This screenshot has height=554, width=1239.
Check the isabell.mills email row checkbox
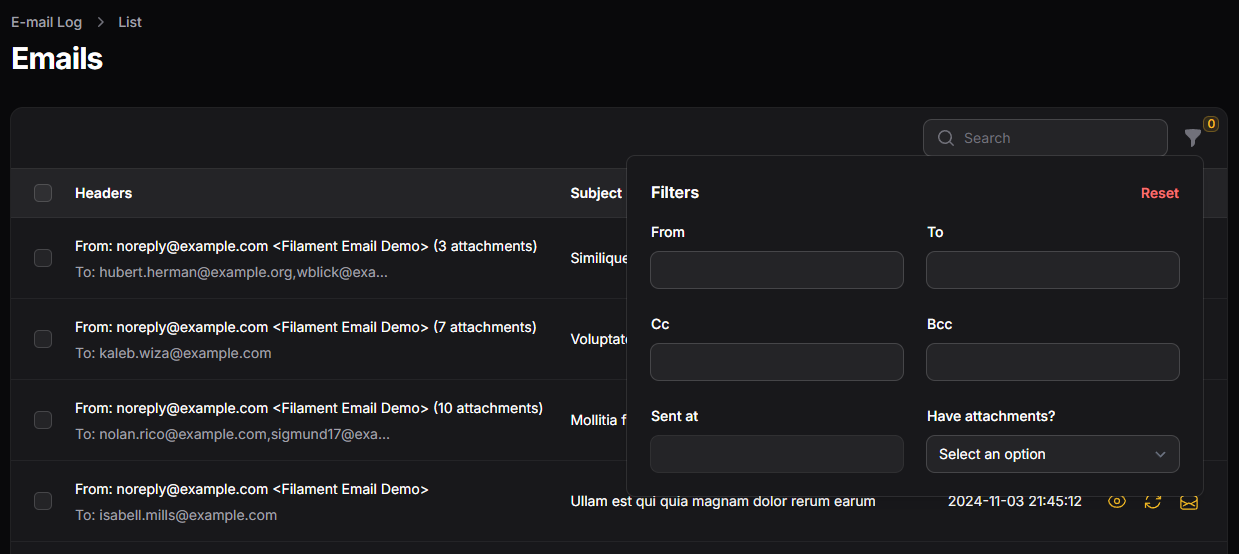coord(43,501)
